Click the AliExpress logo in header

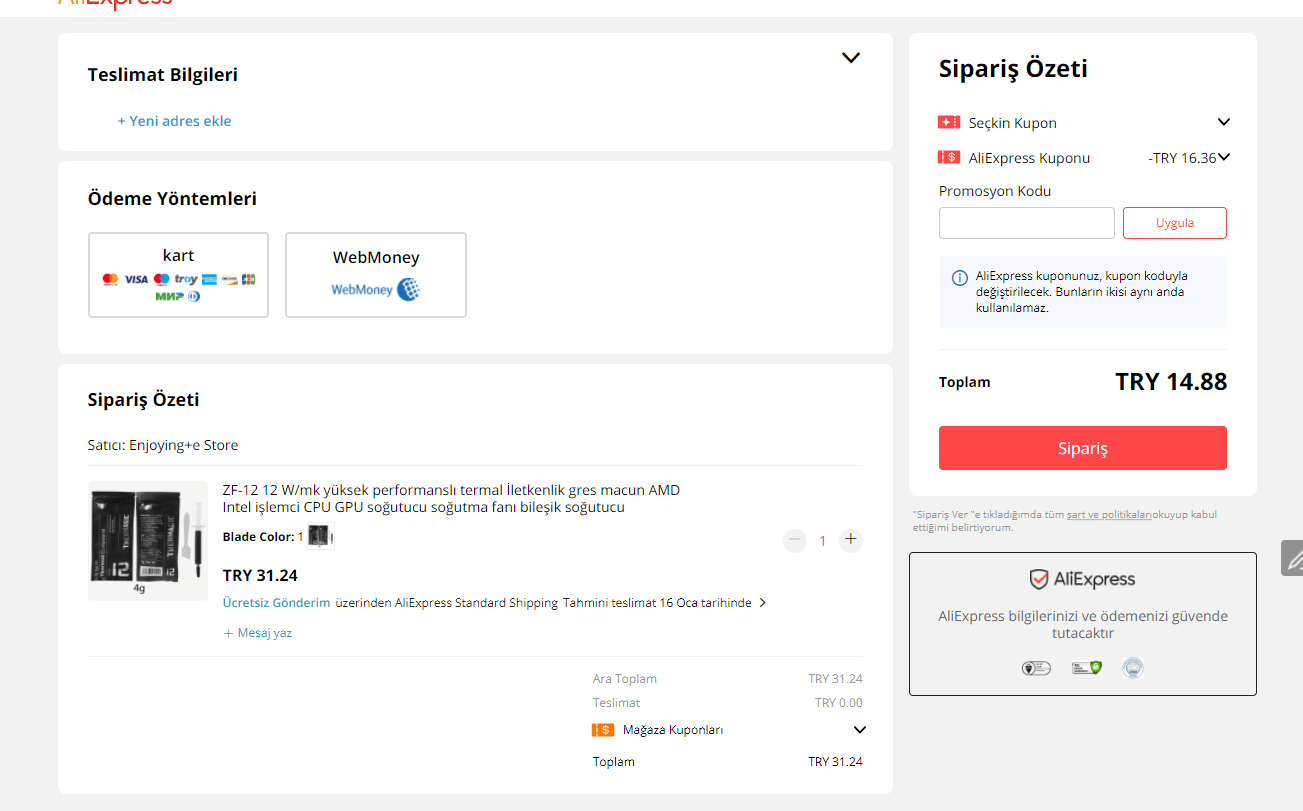pos(115,3)
